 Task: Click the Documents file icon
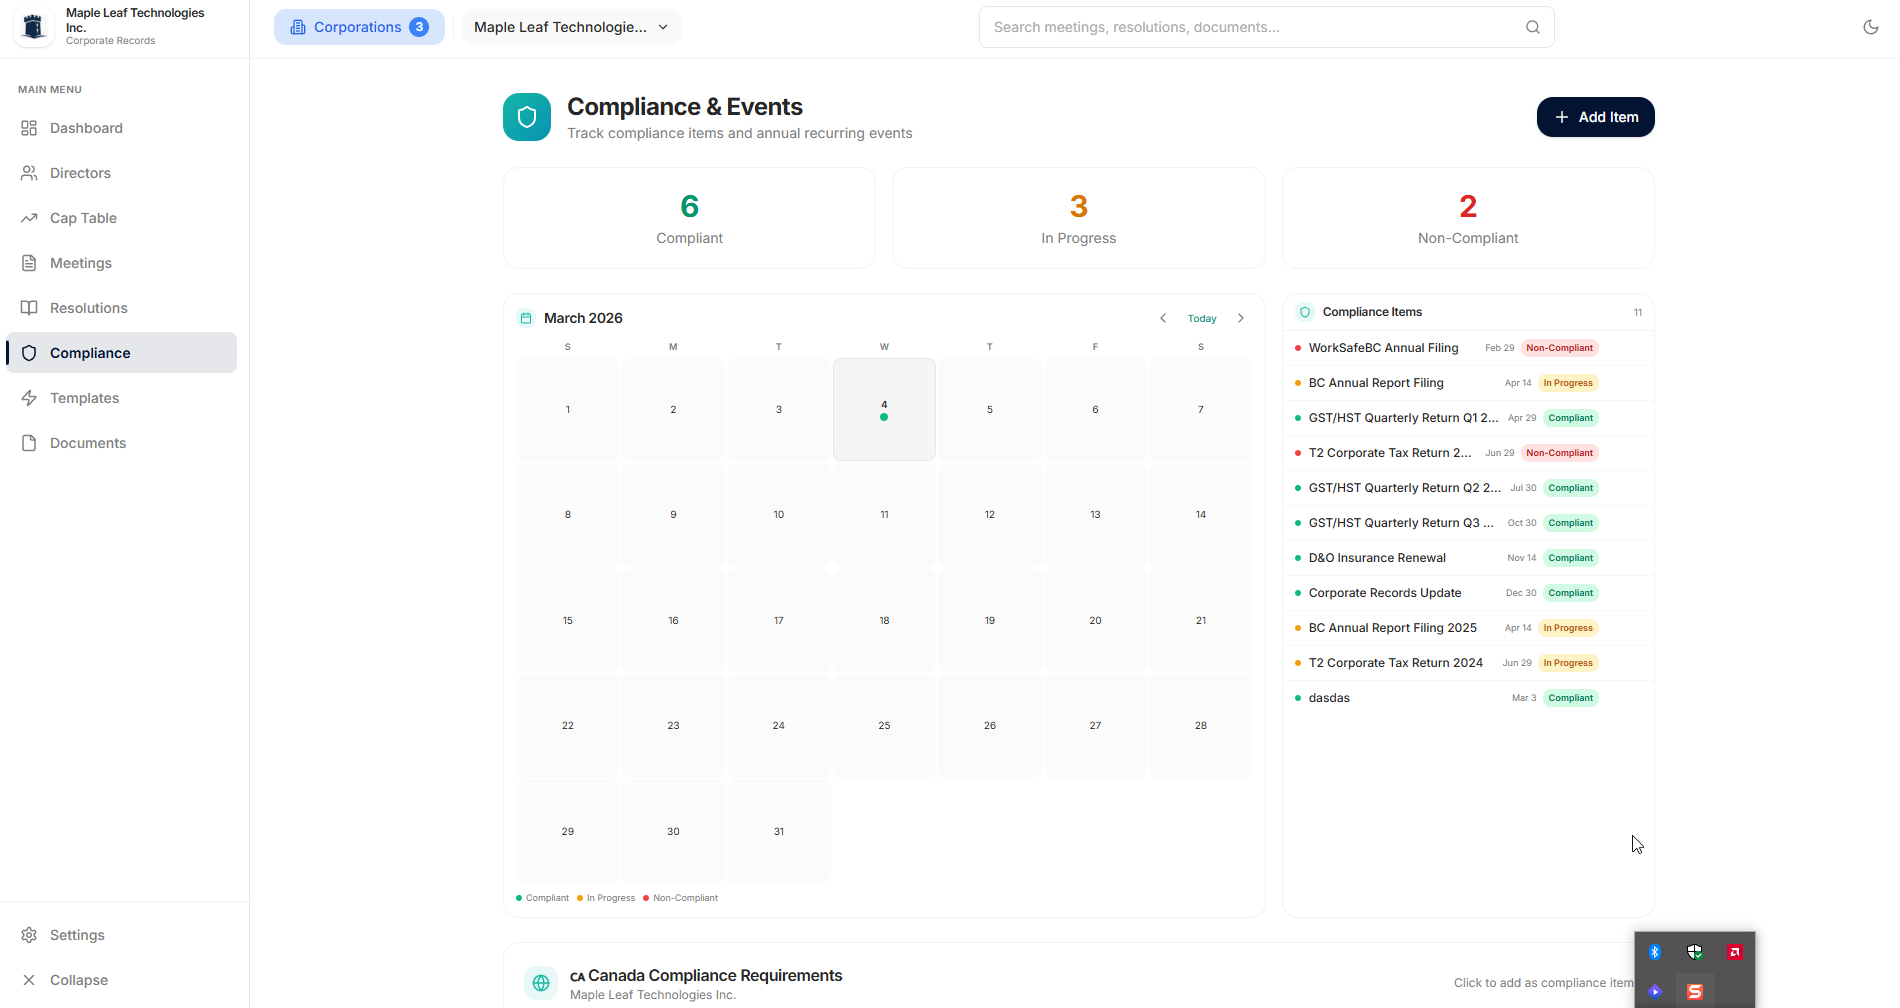click(x=29, y=443)
